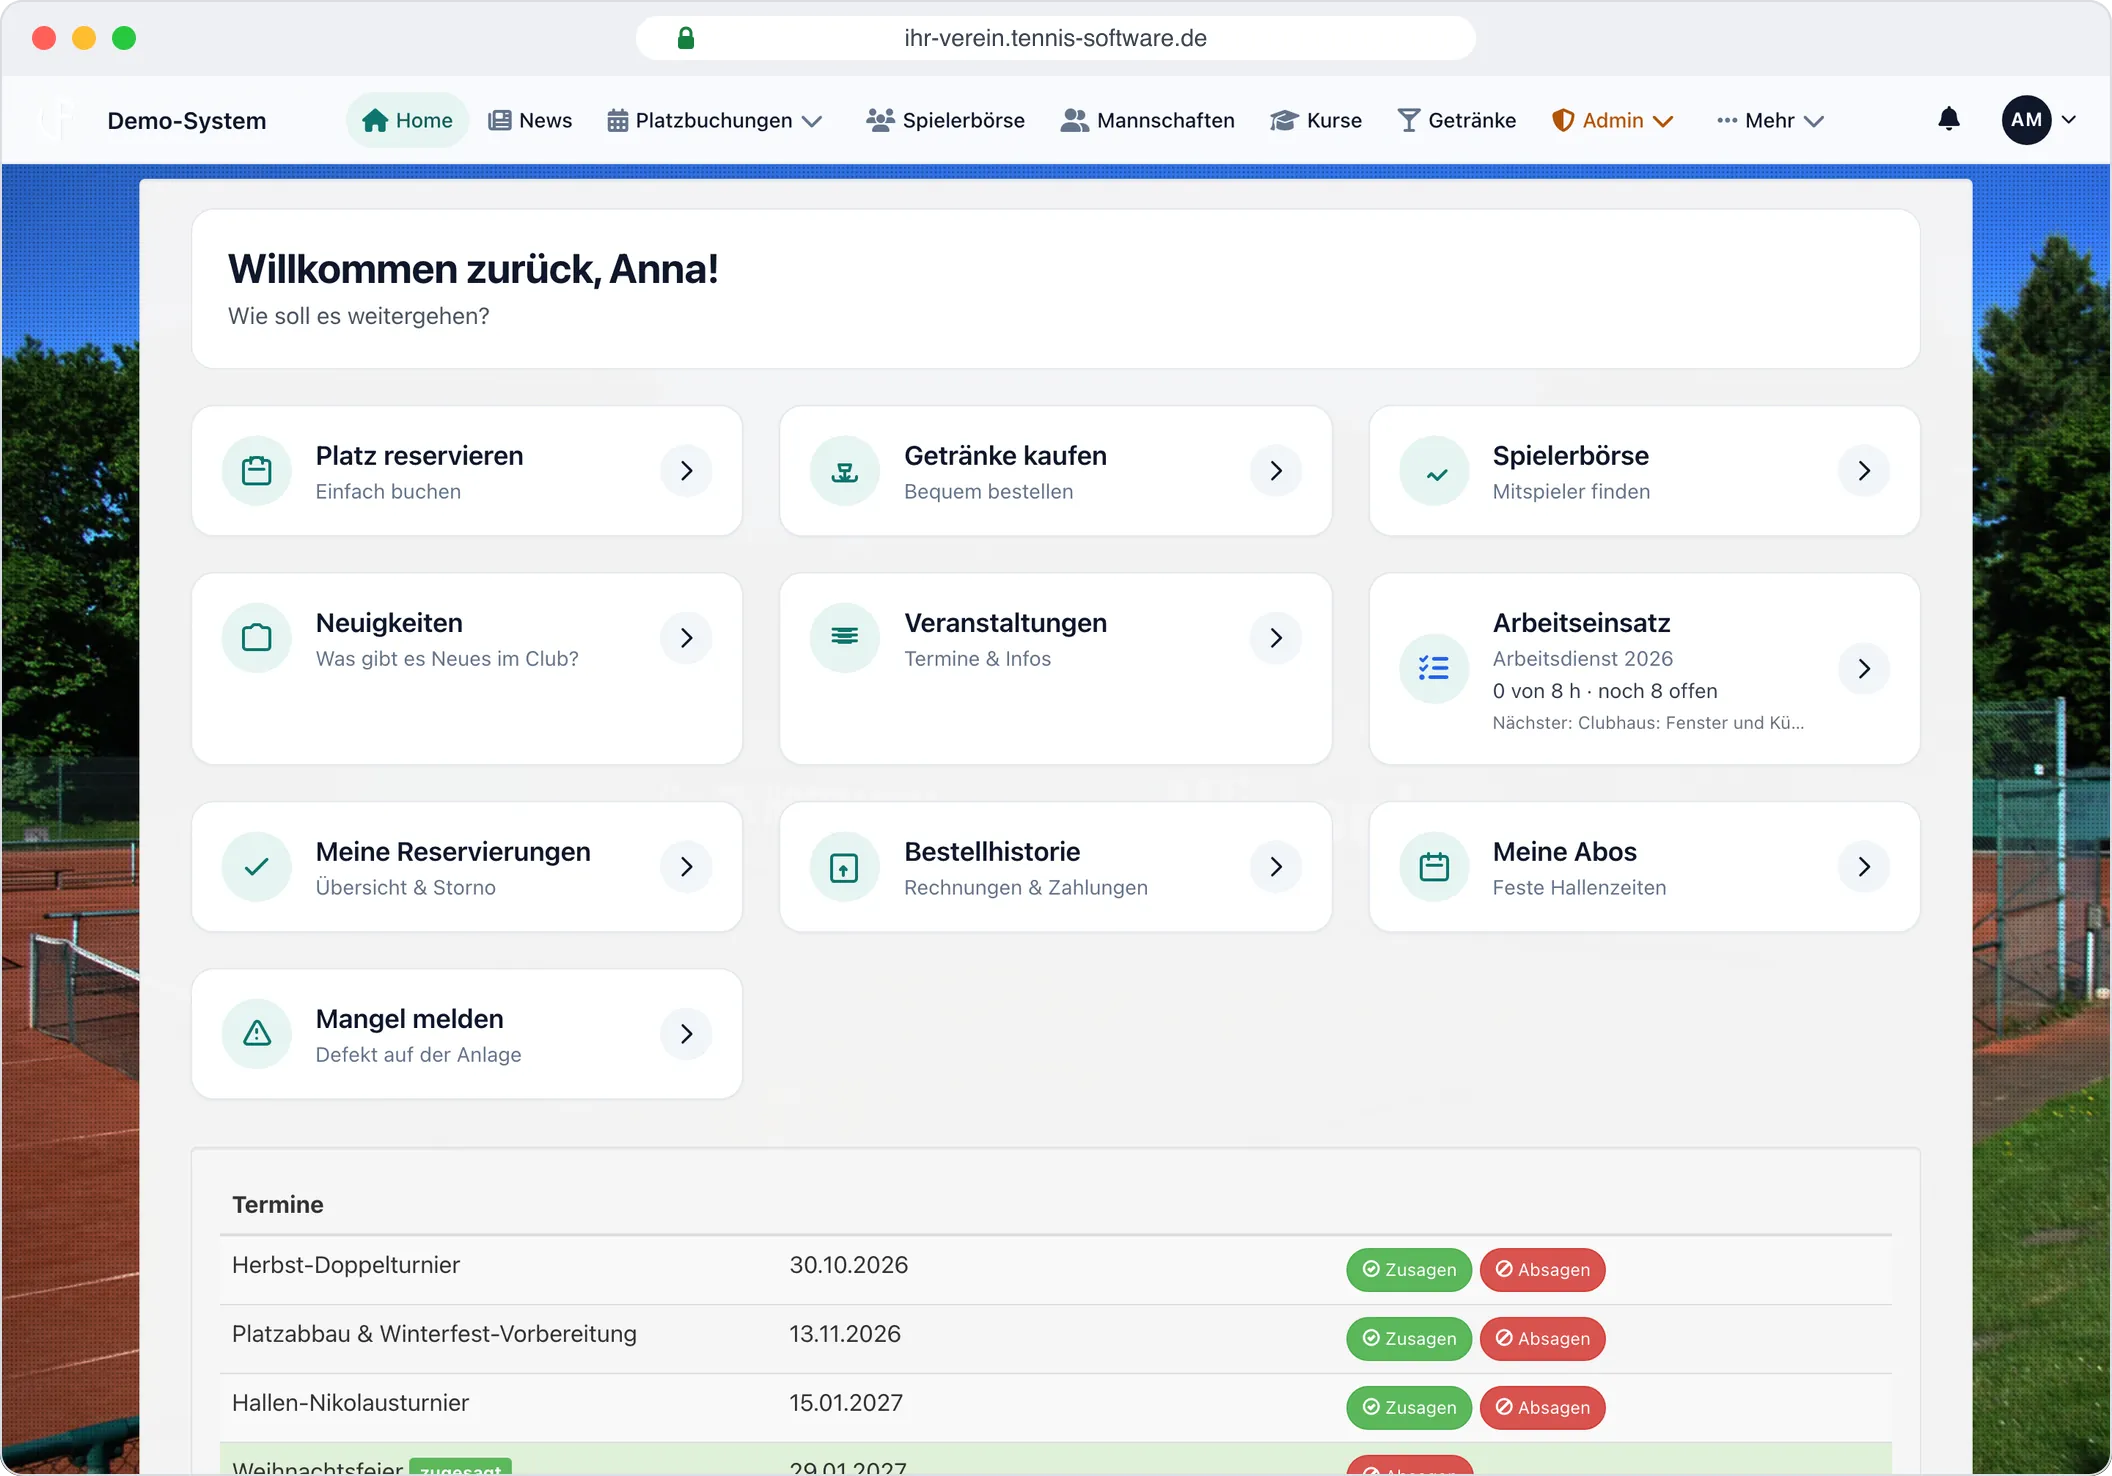
Task: Click the Meine Reservierungen check icon
Action: tap(257, 867)
